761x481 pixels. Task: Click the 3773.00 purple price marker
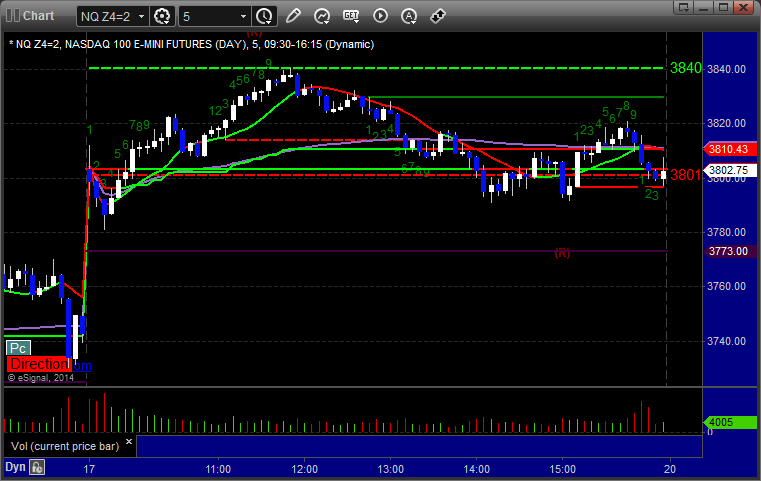(x=730, y=251)
